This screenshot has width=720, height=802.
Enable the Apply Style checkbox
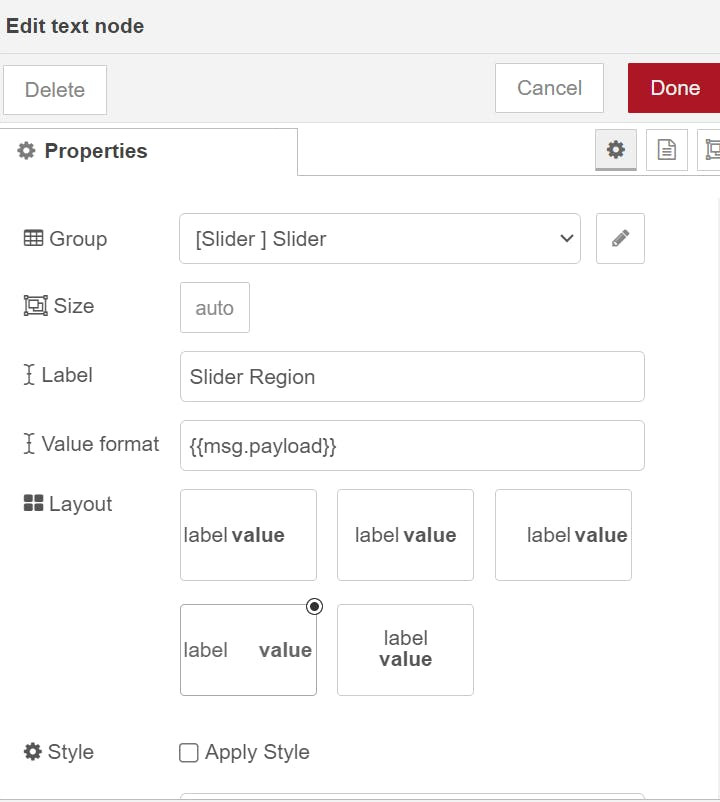pyautogui.click(x=188, y=753)
